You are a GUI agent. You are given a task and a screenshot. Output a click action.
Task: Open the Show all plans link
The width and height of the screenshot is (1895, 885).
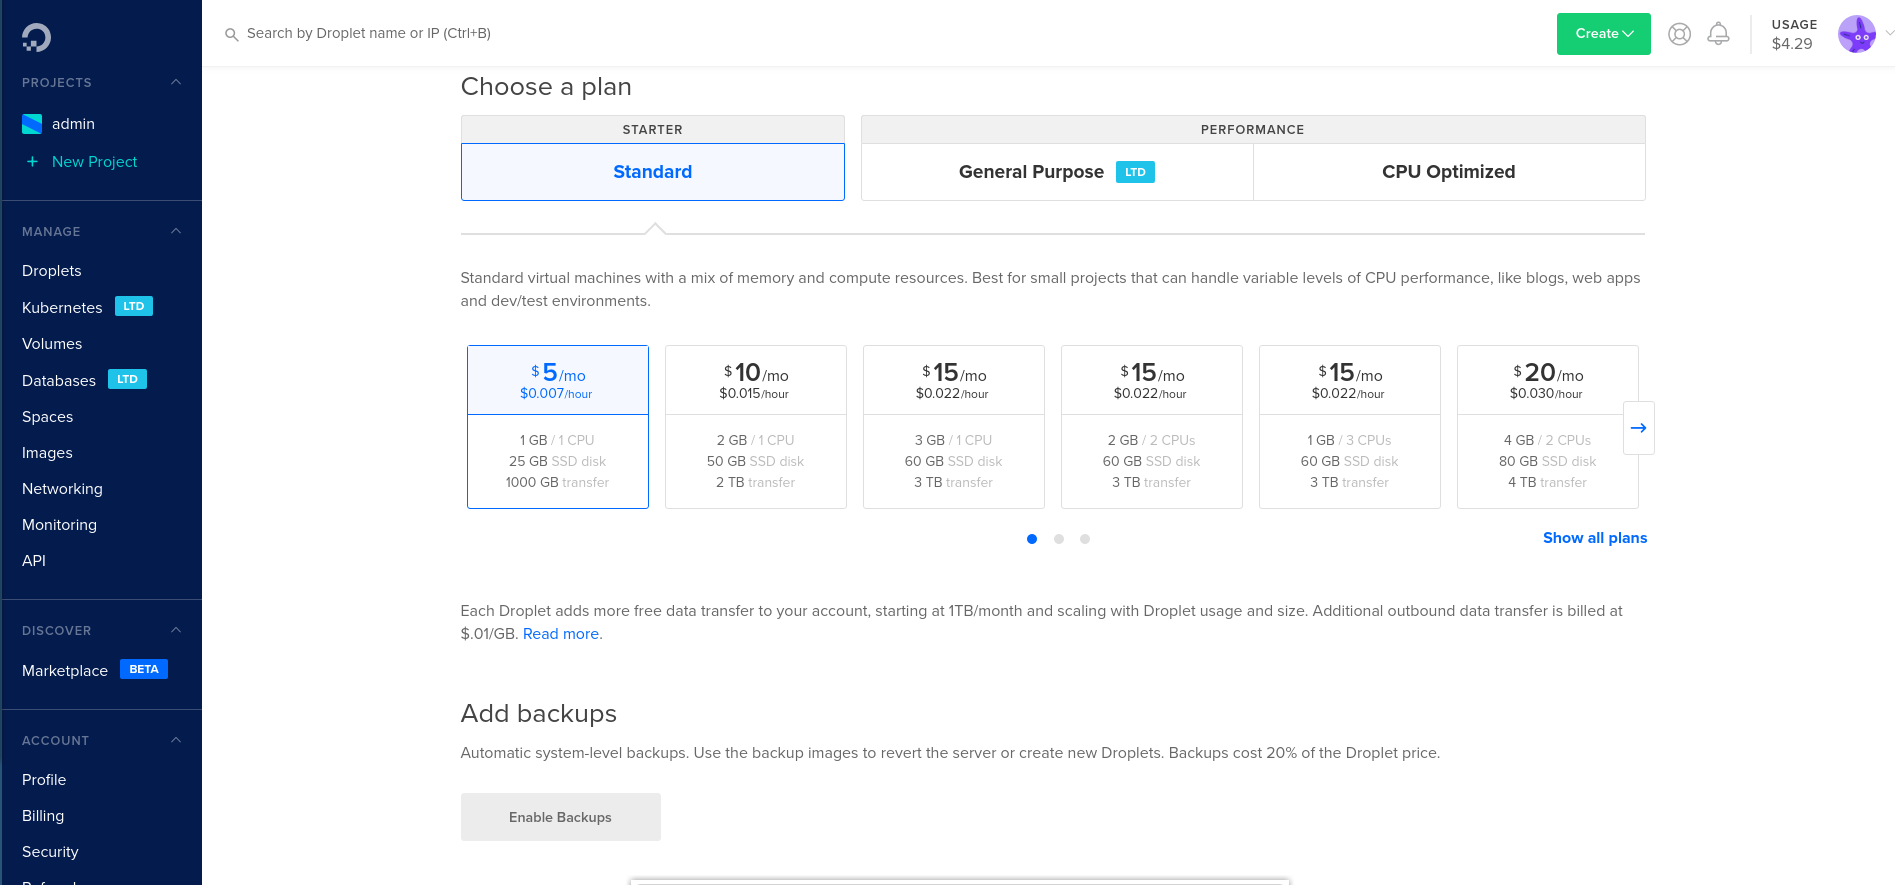1595,538
